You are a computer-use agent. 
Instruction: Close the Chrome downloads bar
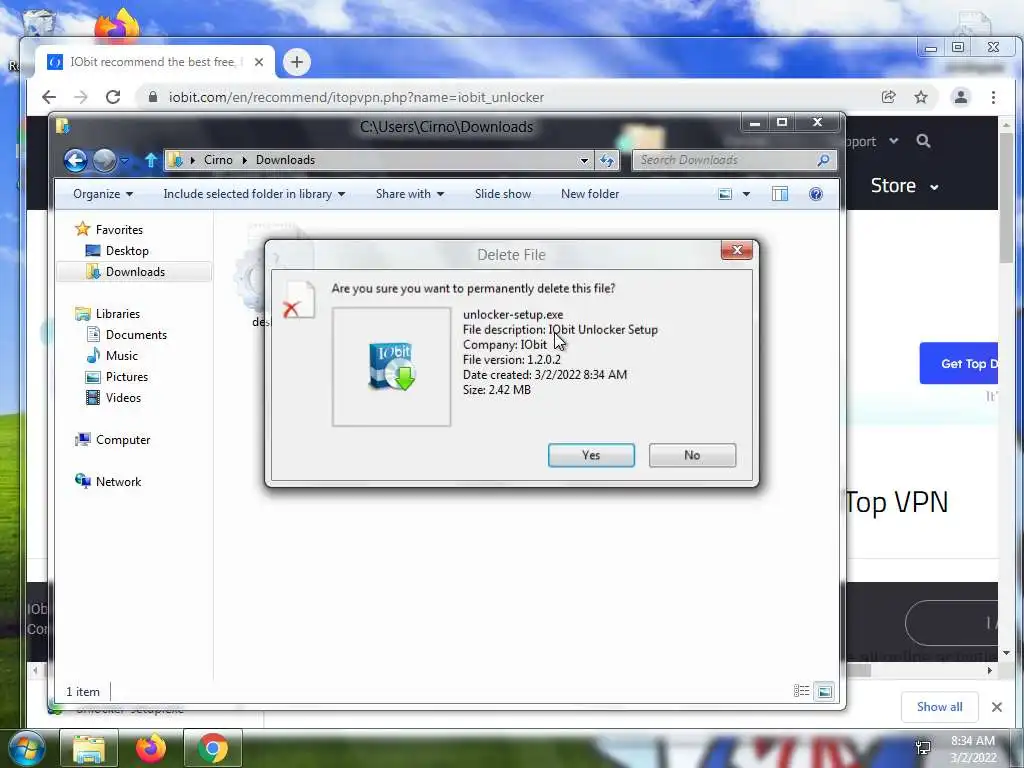point(997,707)
